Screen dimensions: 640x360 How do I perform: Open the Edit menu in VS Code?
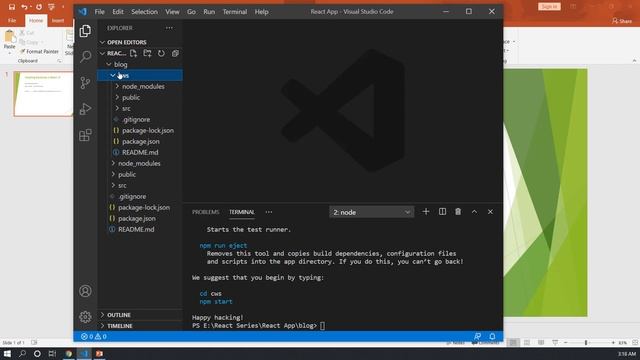coord(118,12)
